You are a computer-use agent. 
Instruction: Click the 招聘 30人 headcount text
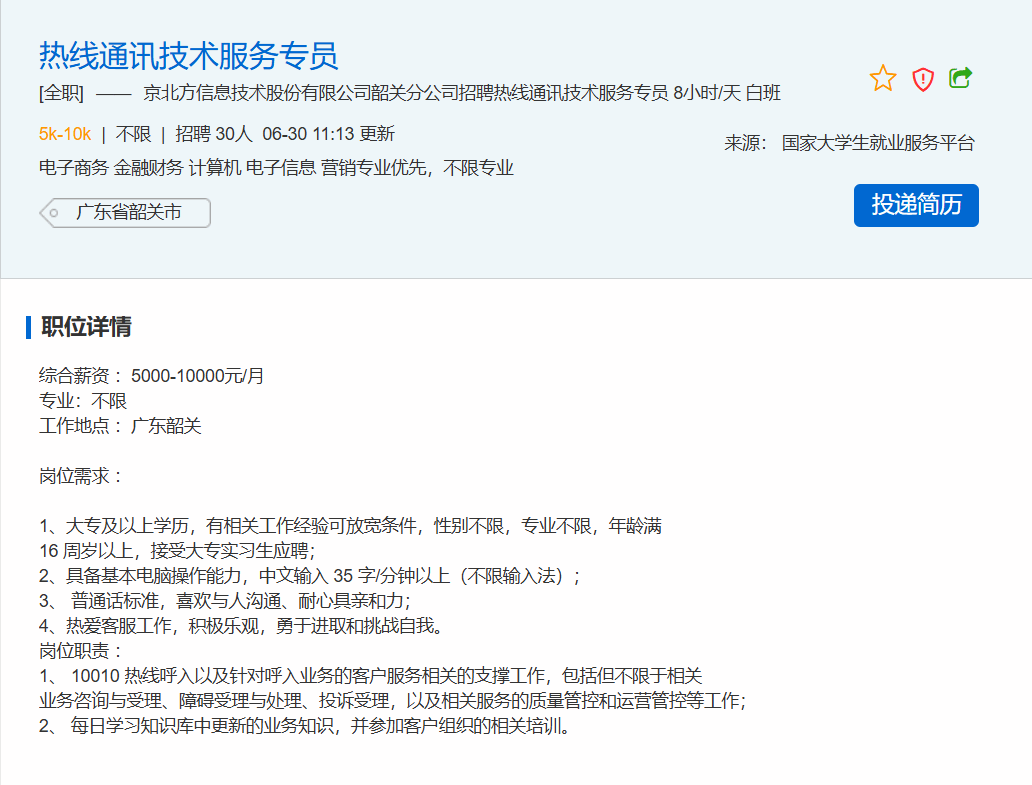pyautogui.click(x=213, y=133)
